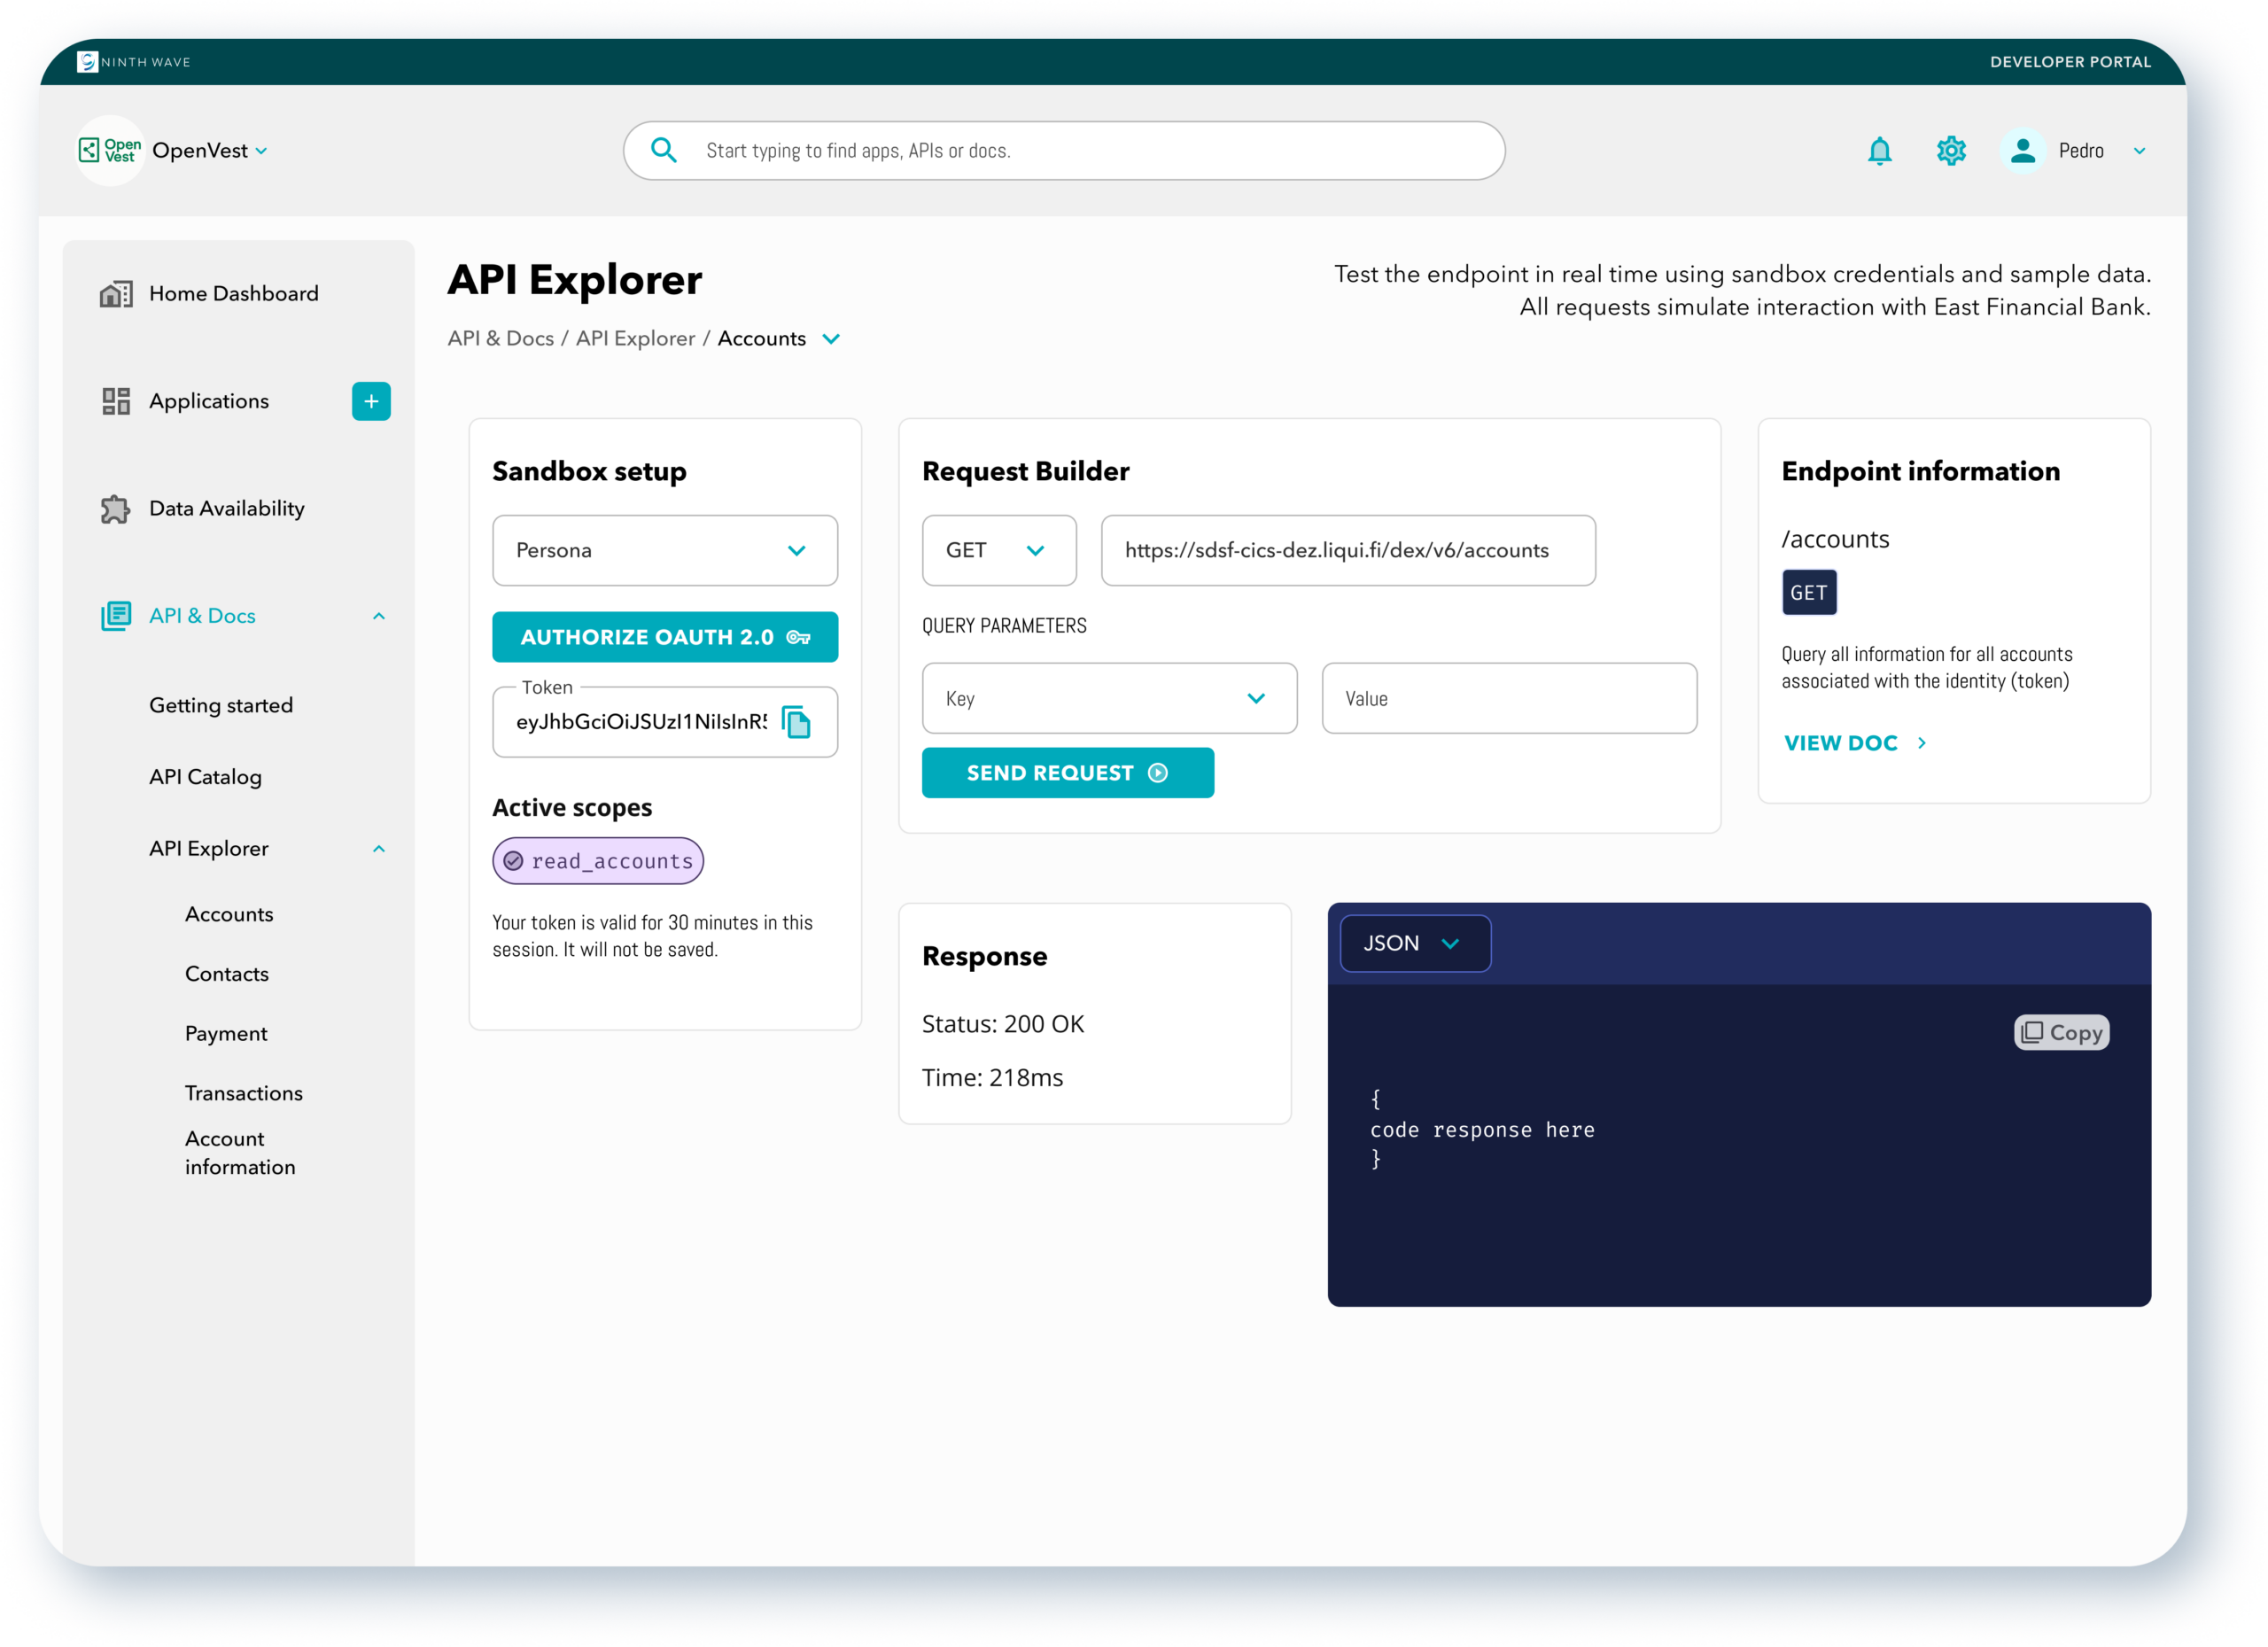The width and height of the screenshot is (2268, 1647).
Task: Click the Home Dashboard sidebar icon
Action: 116,294
